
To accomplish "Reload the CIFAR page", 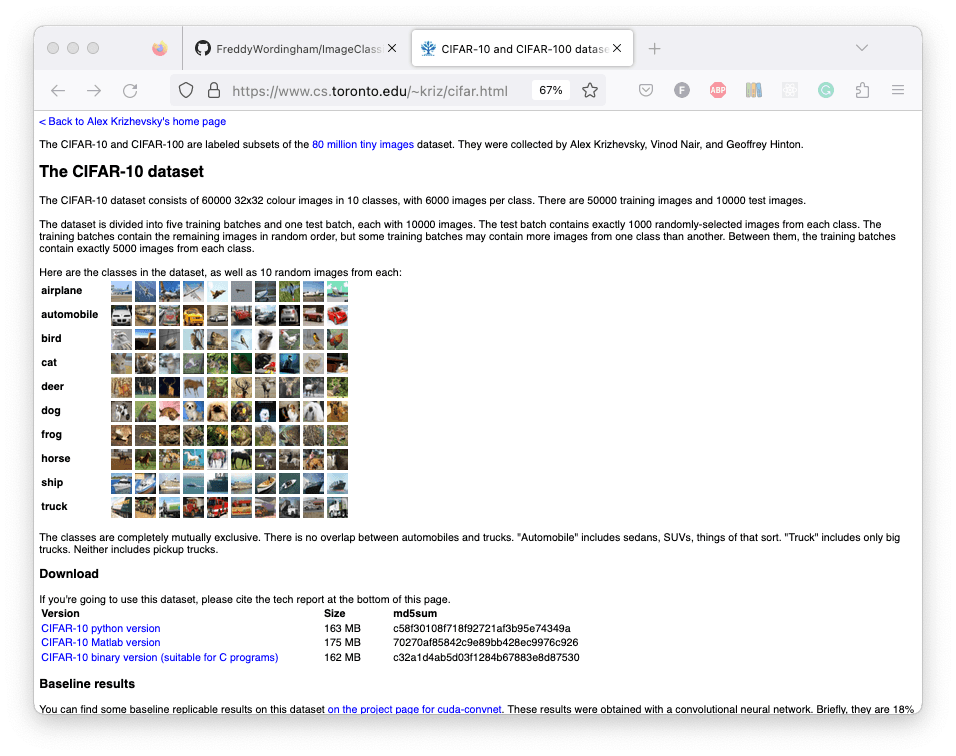I will click(x=130, y=91).
